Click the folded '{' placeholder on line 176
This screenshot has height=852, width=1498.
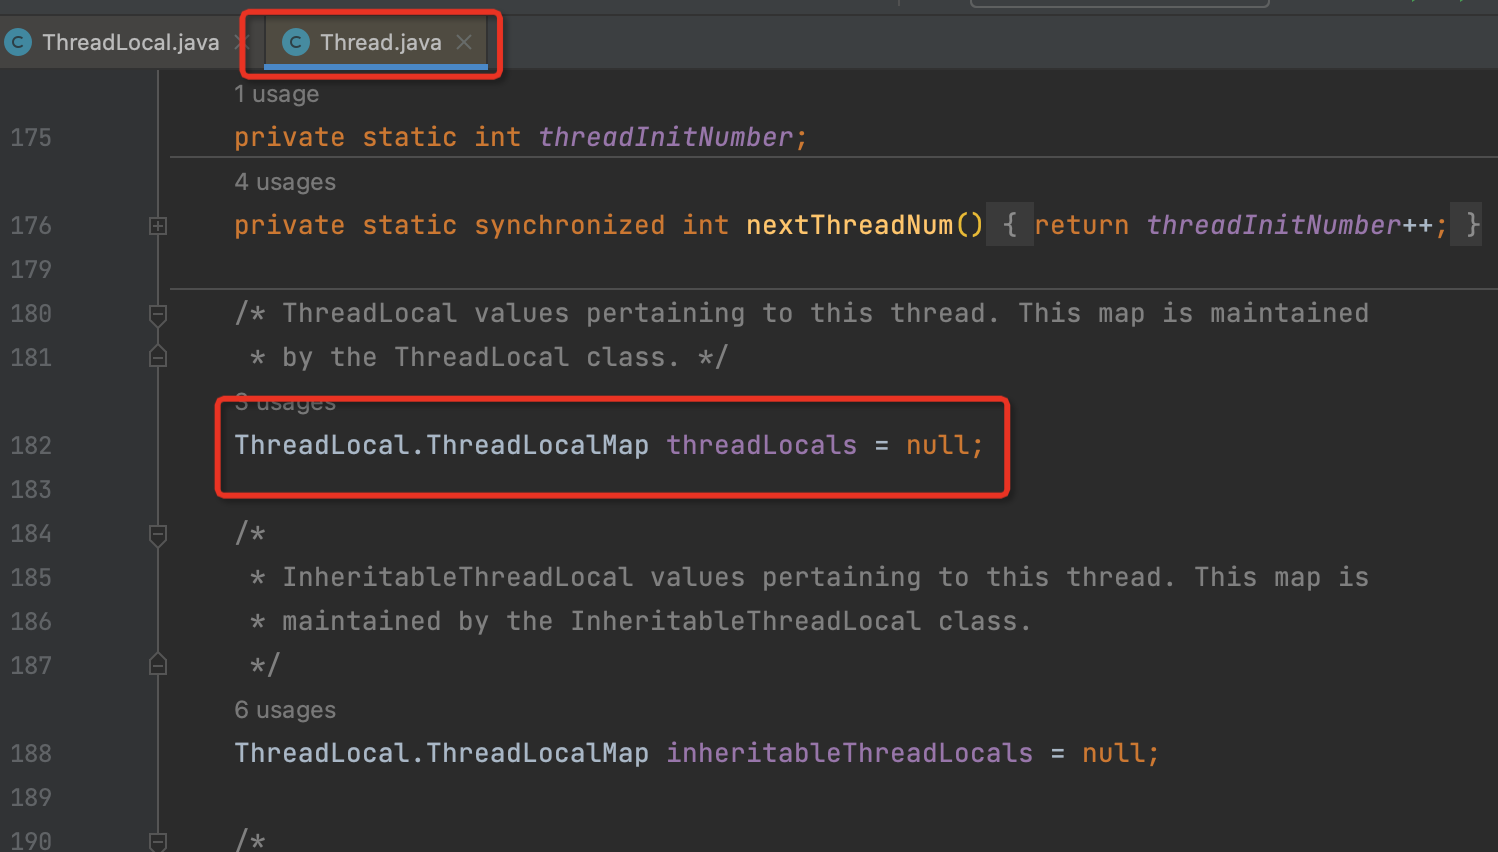coord(1010,225)
